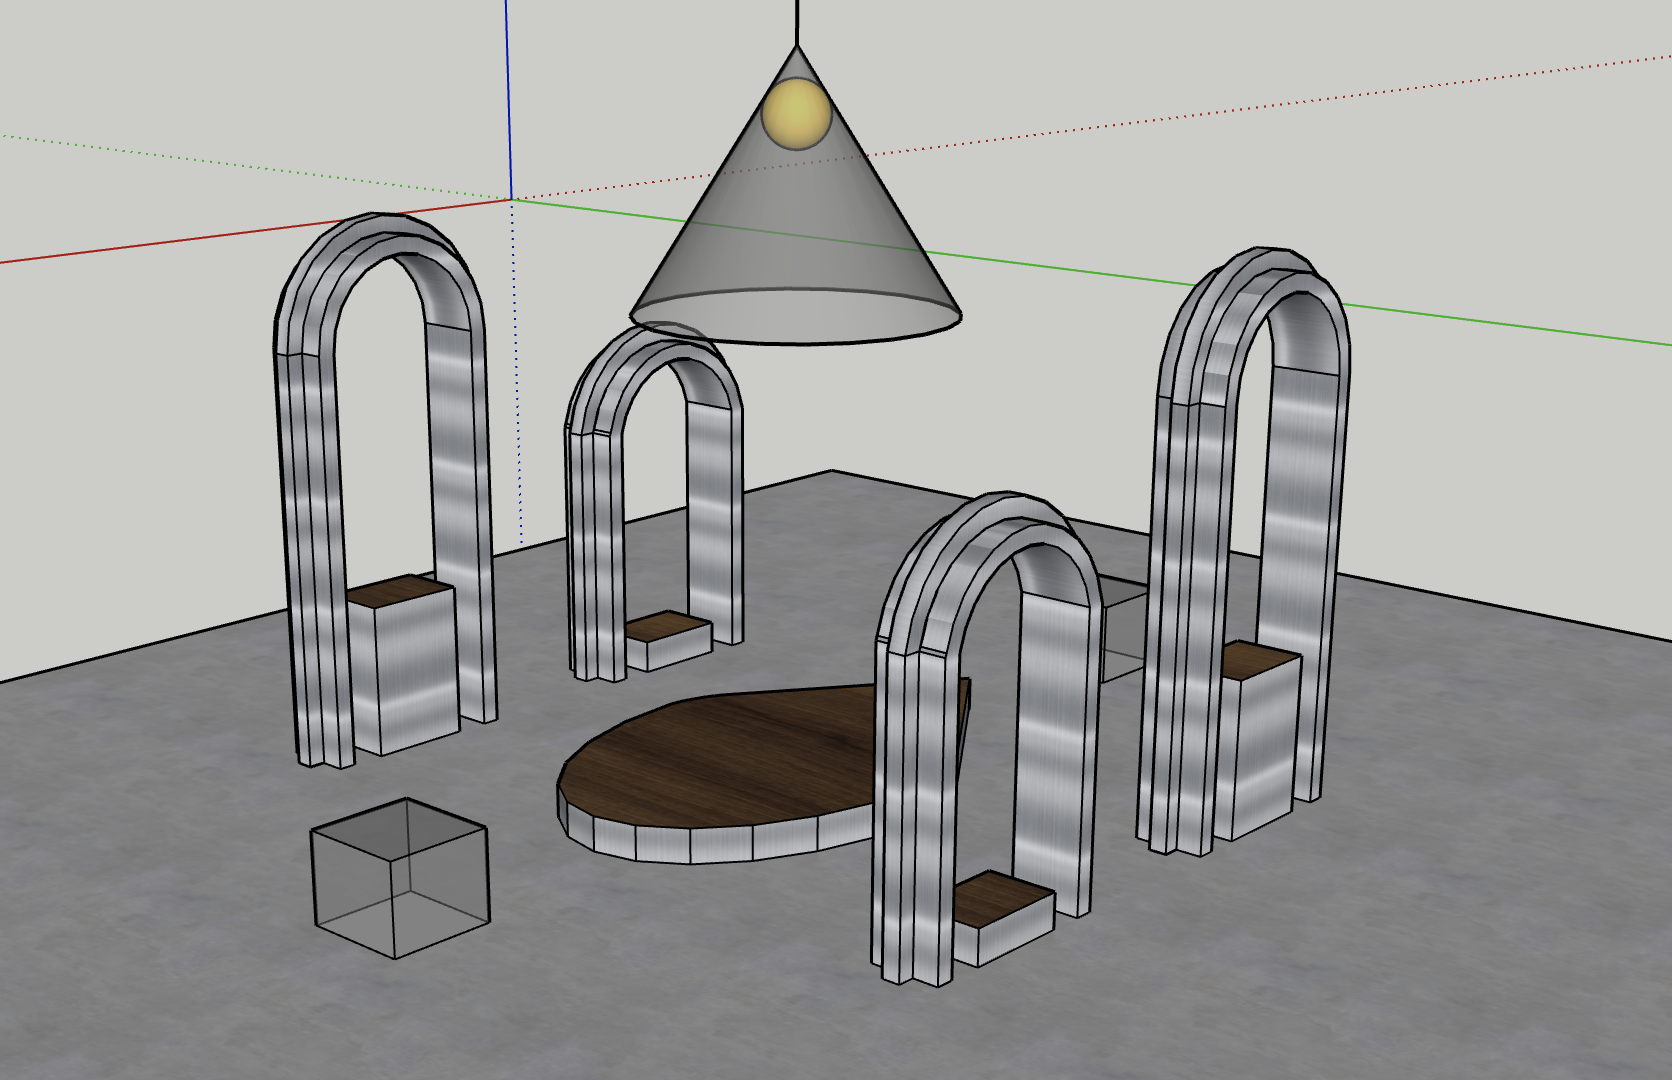Click the lamp's hanging cord

point(797,20)
